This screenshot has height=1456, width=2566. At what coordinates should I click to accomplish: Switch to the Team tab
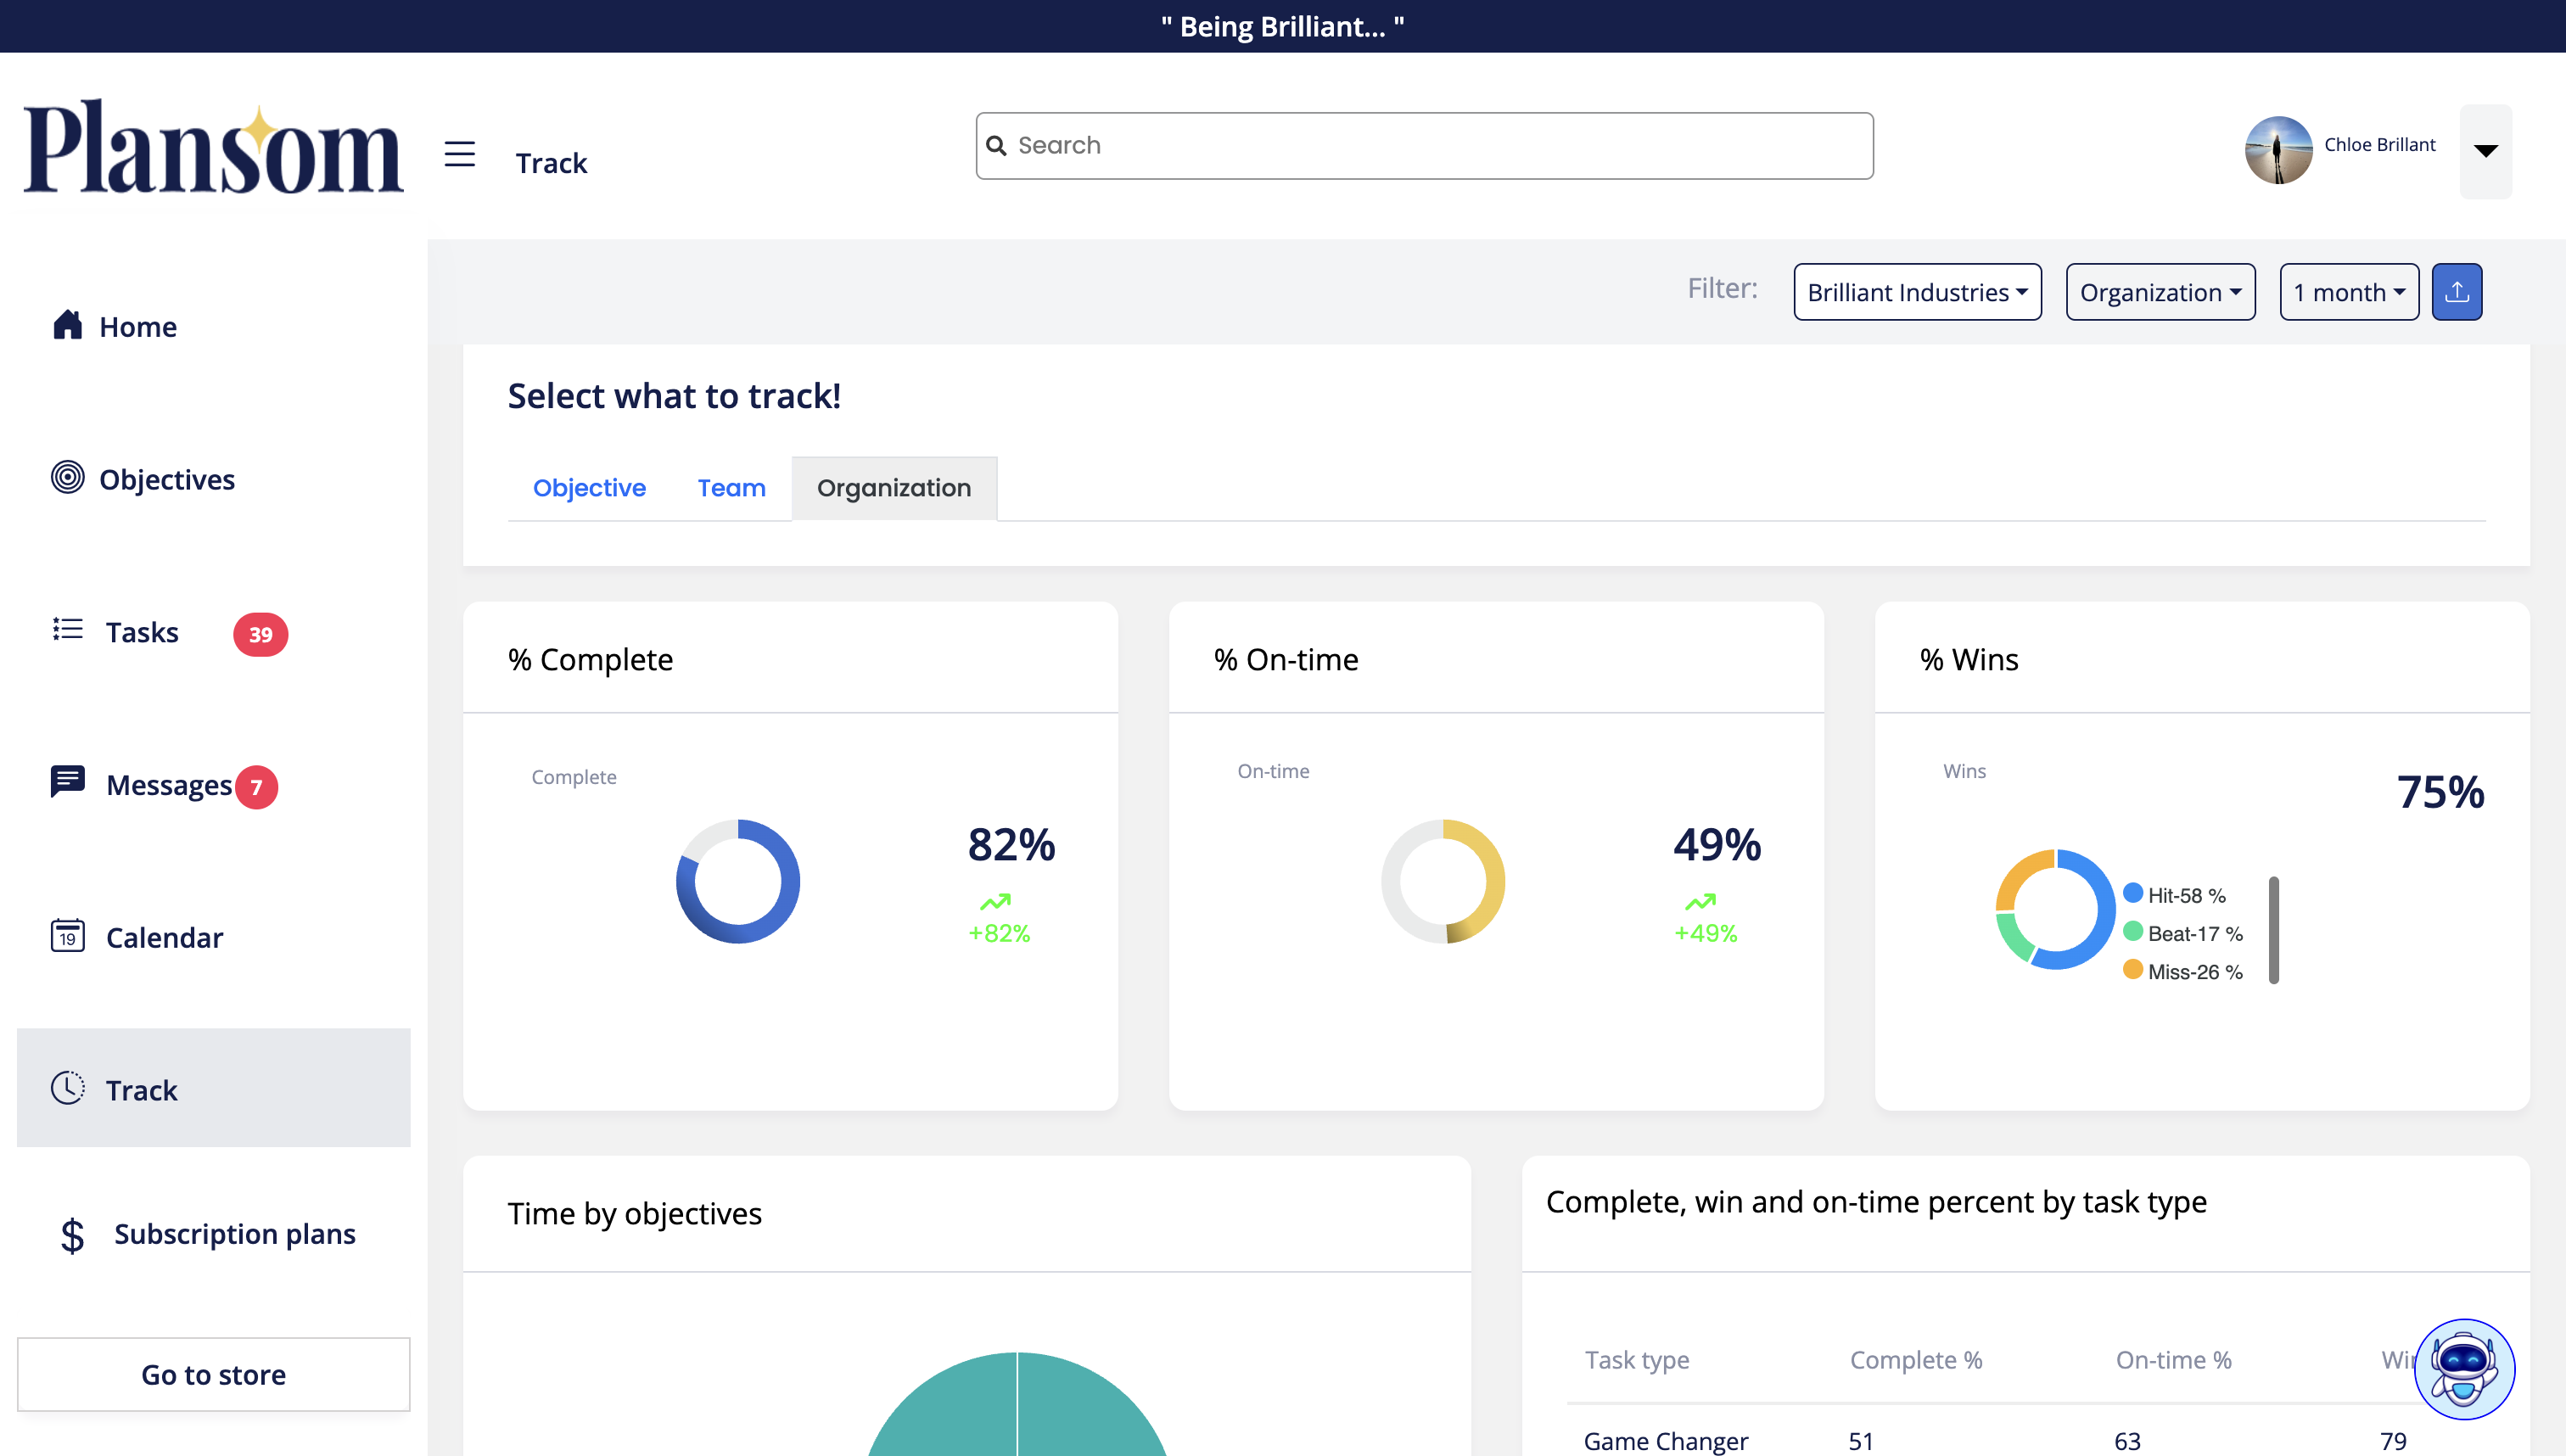[x=731, y=488]
